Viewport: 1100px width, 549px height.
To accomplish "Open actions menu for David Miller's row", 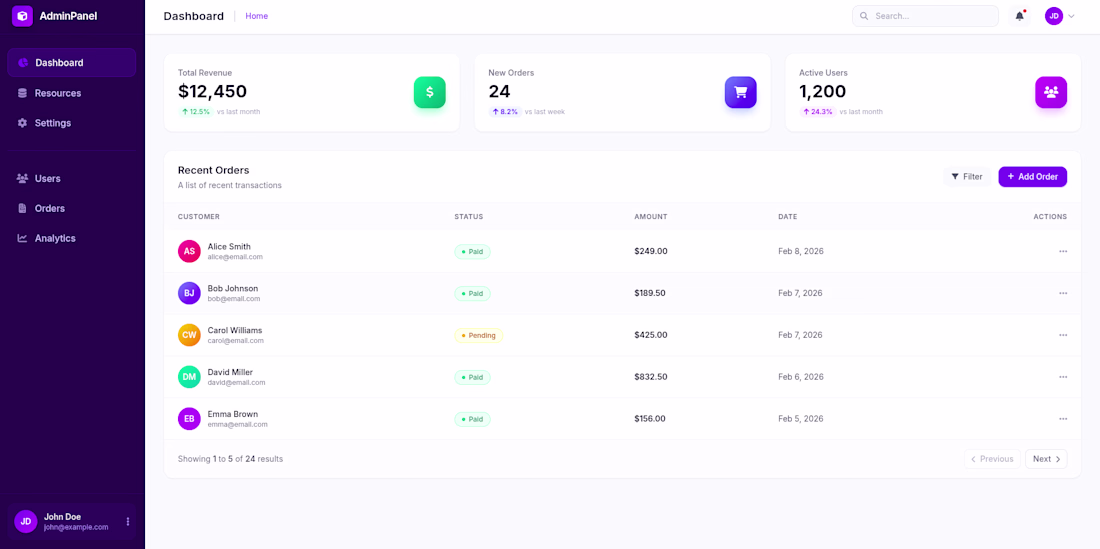I will coord(1063,377).
